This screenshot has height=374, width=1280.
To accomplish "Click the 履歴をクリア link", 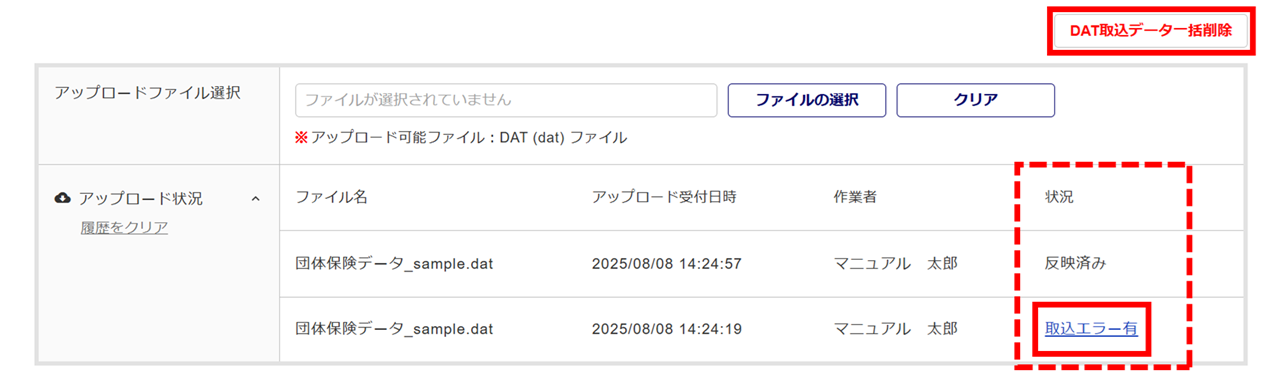I will [x=124, y=227].
